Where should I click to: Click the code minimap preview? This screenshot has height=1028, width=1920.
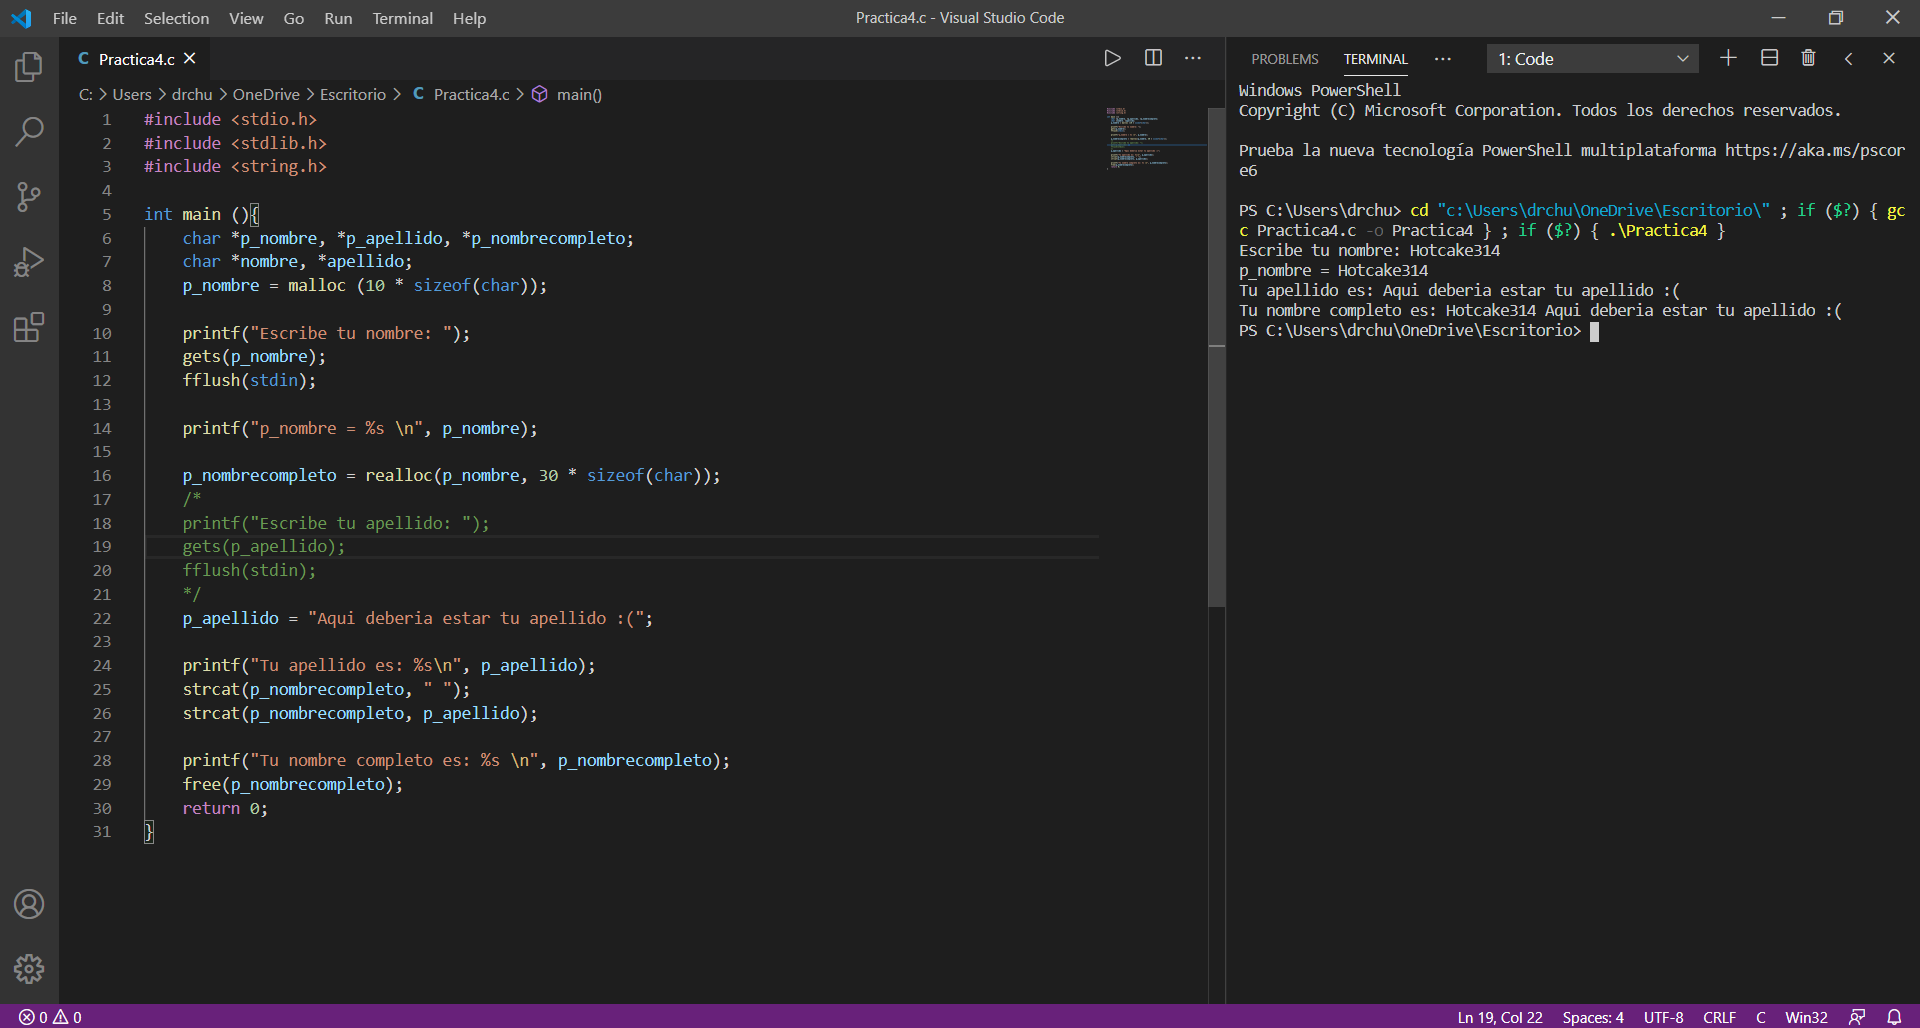pos(1156,137)
